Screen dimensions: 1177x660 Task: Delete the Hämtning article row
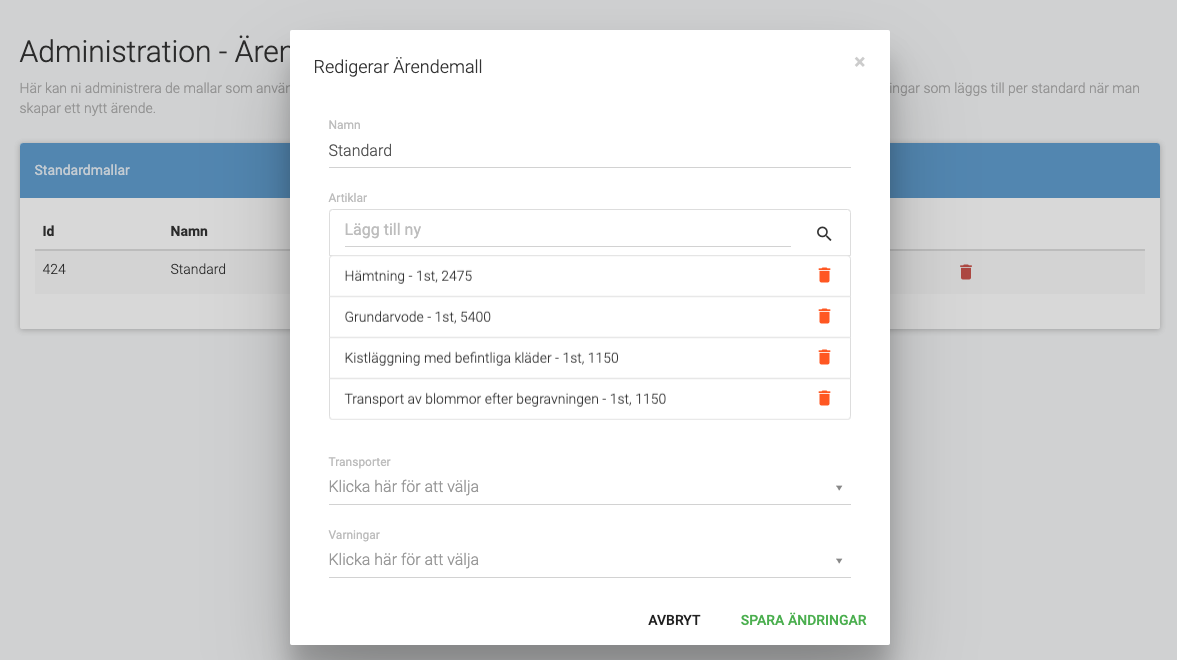[823, 276]
